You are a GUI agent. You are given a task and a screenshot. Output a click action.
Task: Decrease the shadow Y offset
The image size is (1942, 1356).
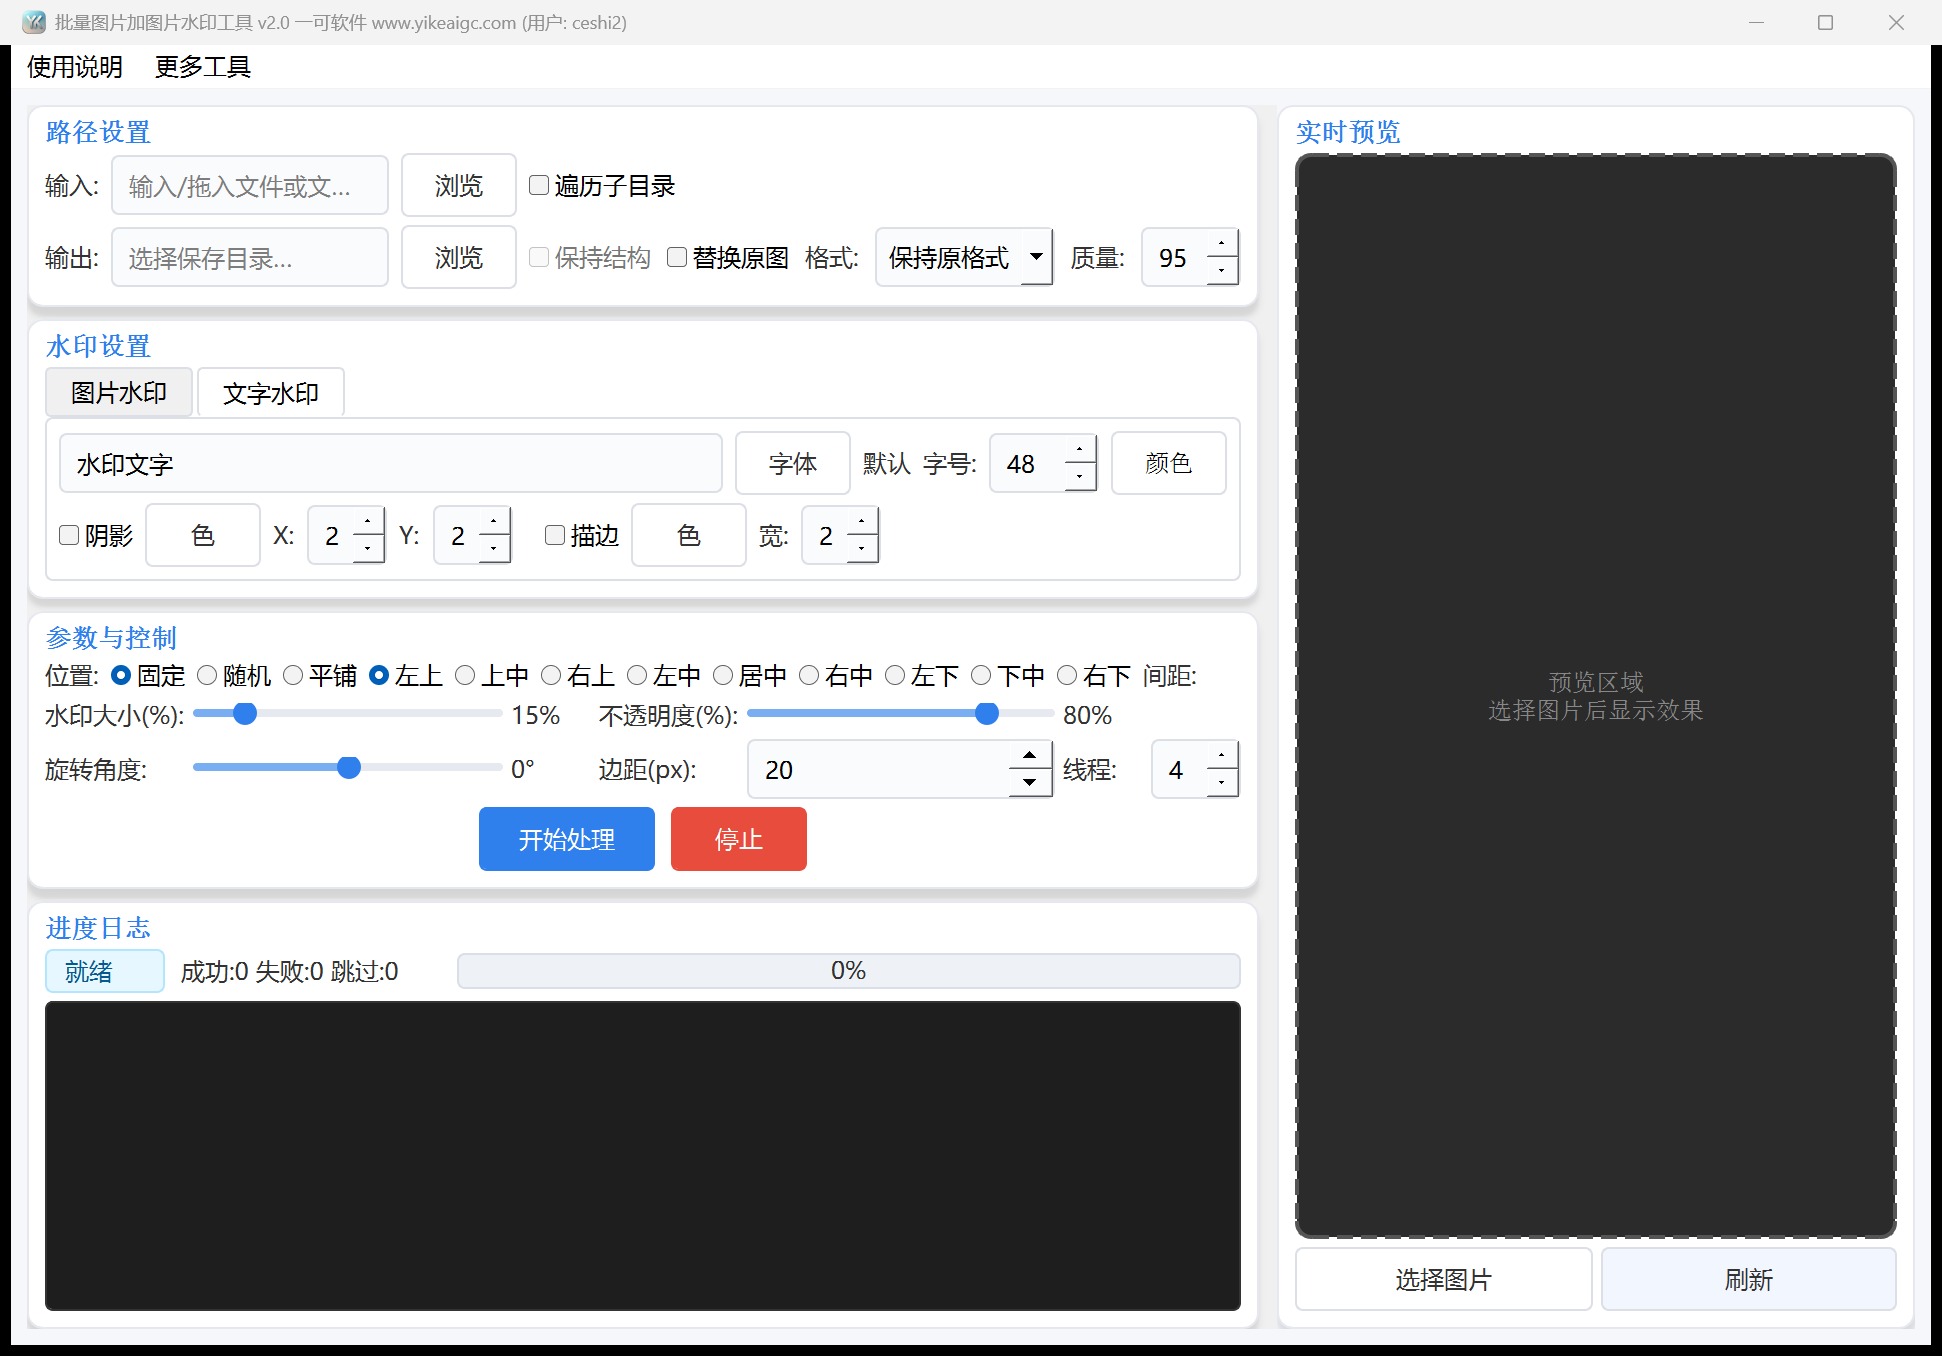coord(495,549)
